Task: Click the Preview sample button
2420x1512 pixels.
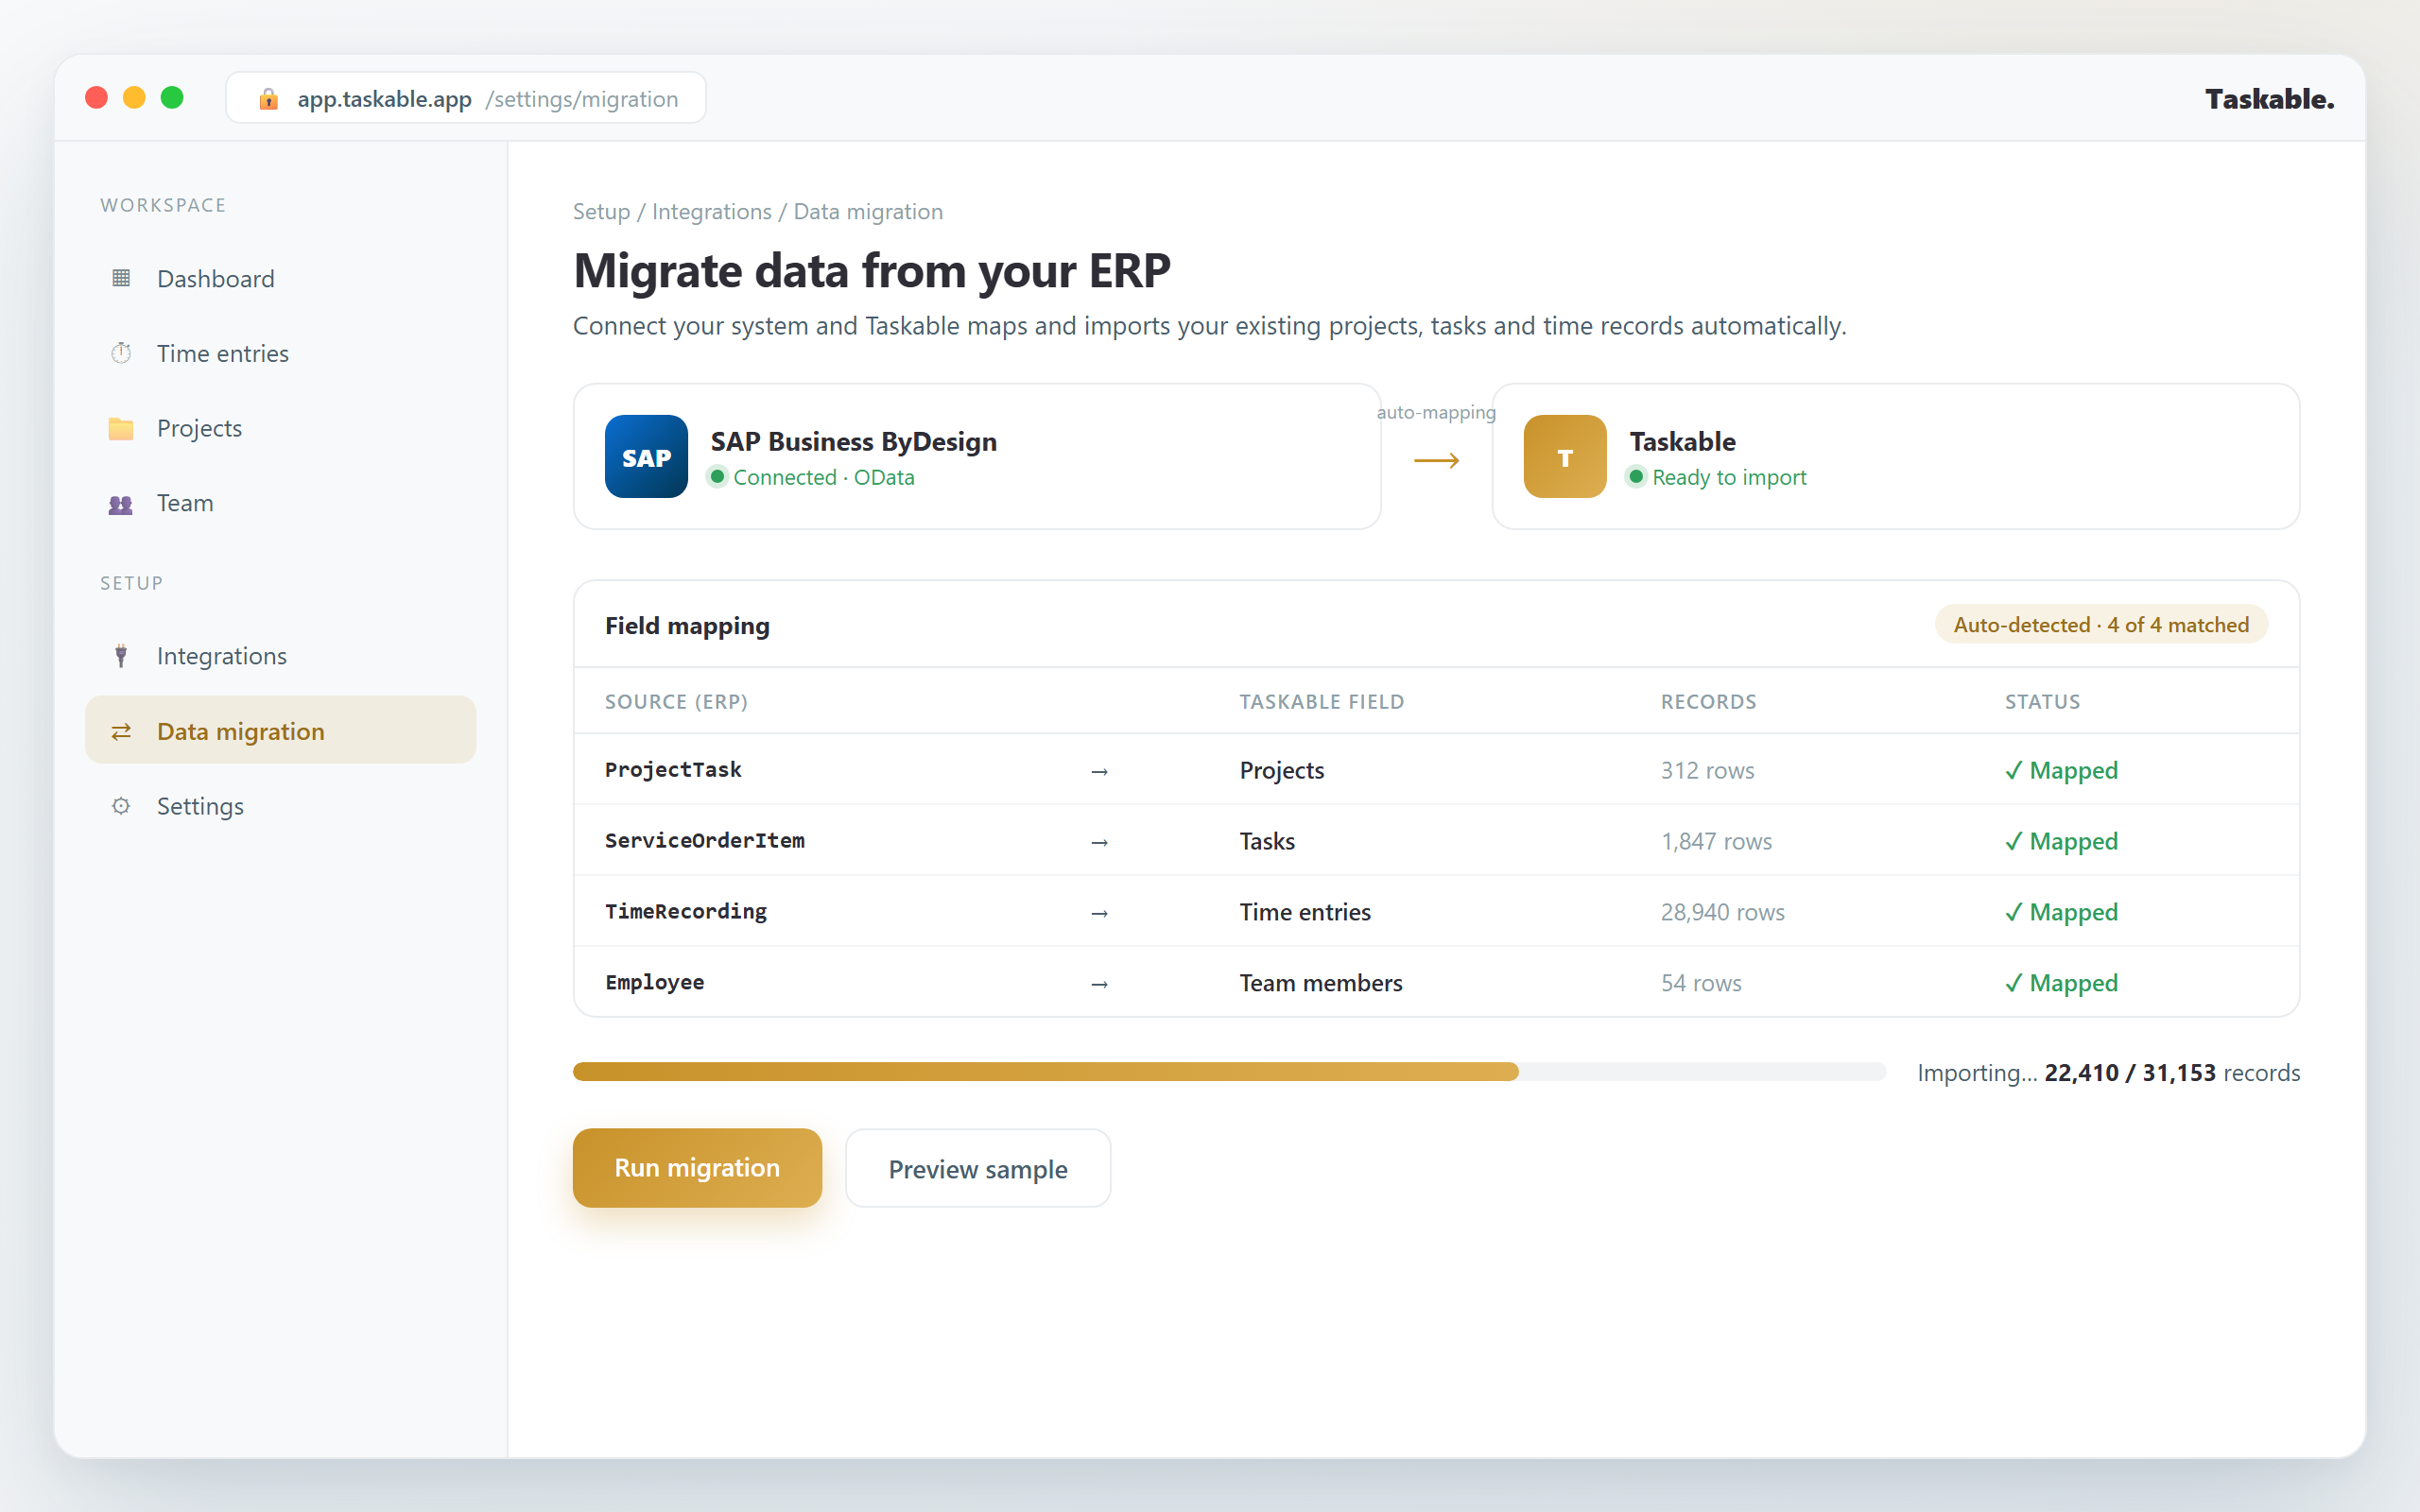Action: [x=978, y=1168]
